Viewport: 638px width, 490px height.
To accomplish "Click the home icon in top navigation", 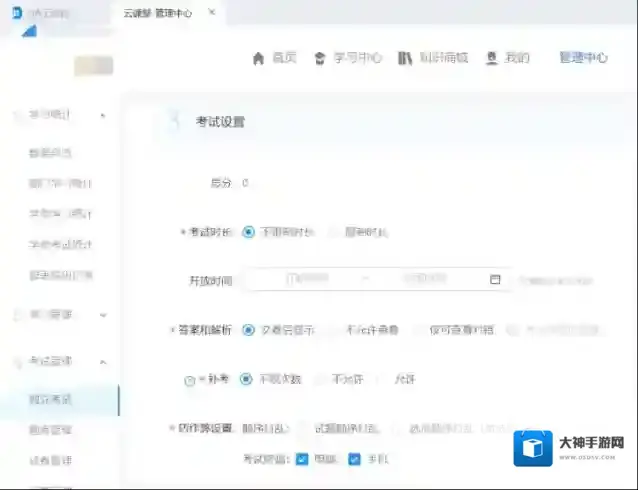I will coord(258,59).
